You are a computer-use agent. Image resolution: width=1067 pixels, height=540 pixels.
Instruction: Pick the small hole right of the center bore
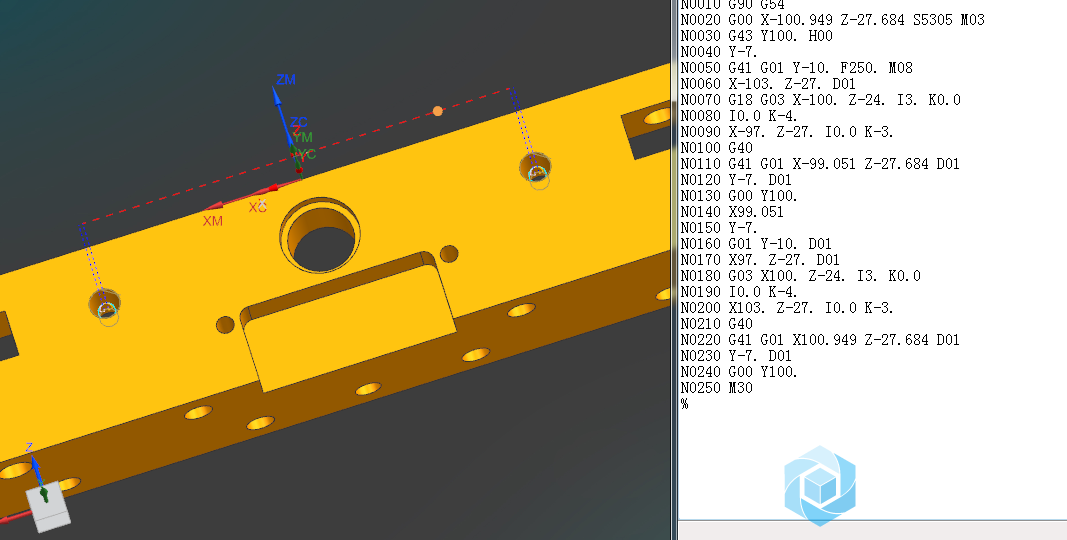point(449,254)
